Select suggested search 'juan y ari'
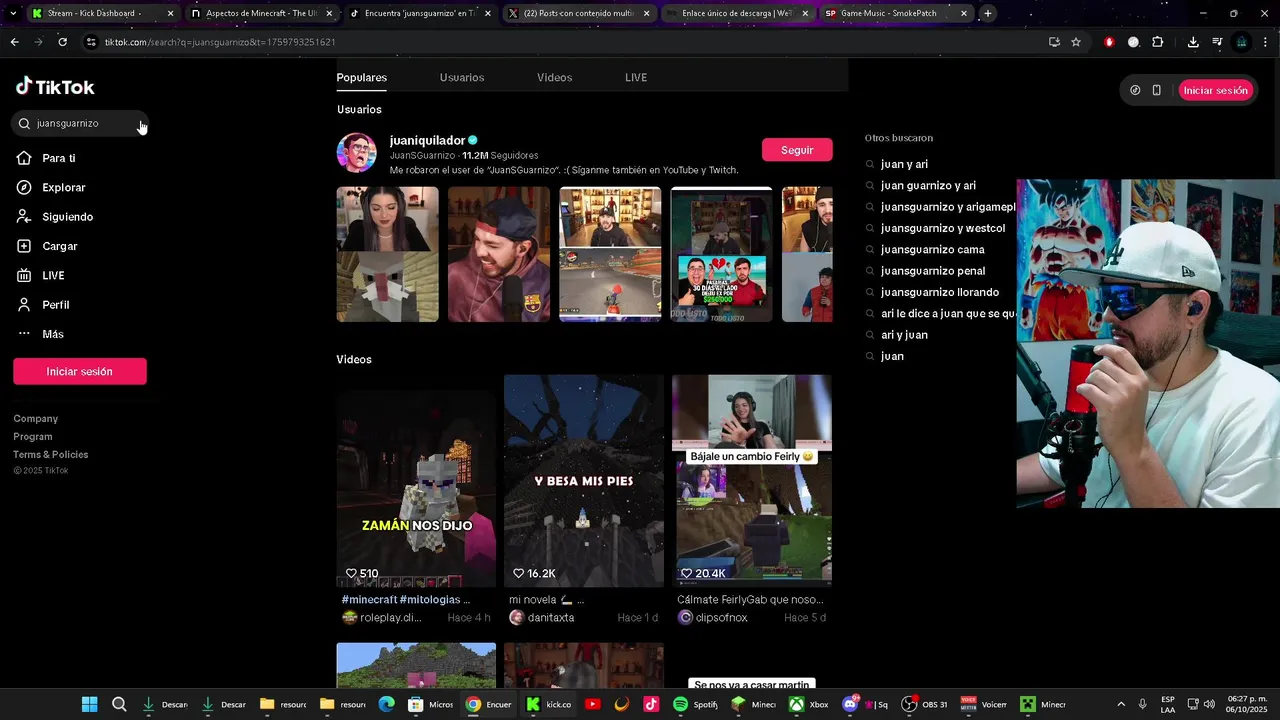This screenshot has width=1280, height=720. tap(904, 164)
